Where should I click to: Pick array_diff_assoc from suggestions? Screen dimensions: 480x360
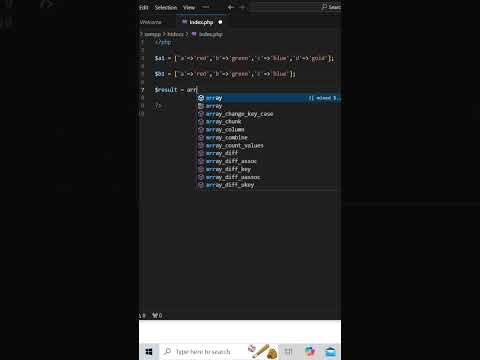[x=268, y=161]
